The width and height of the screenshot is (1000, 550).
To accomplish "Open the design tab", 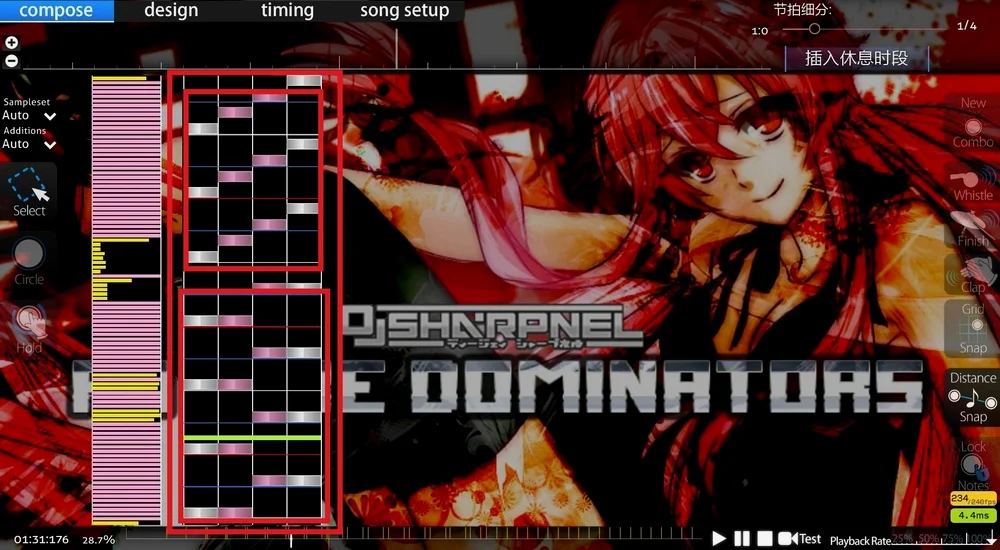I will point(171,11).
